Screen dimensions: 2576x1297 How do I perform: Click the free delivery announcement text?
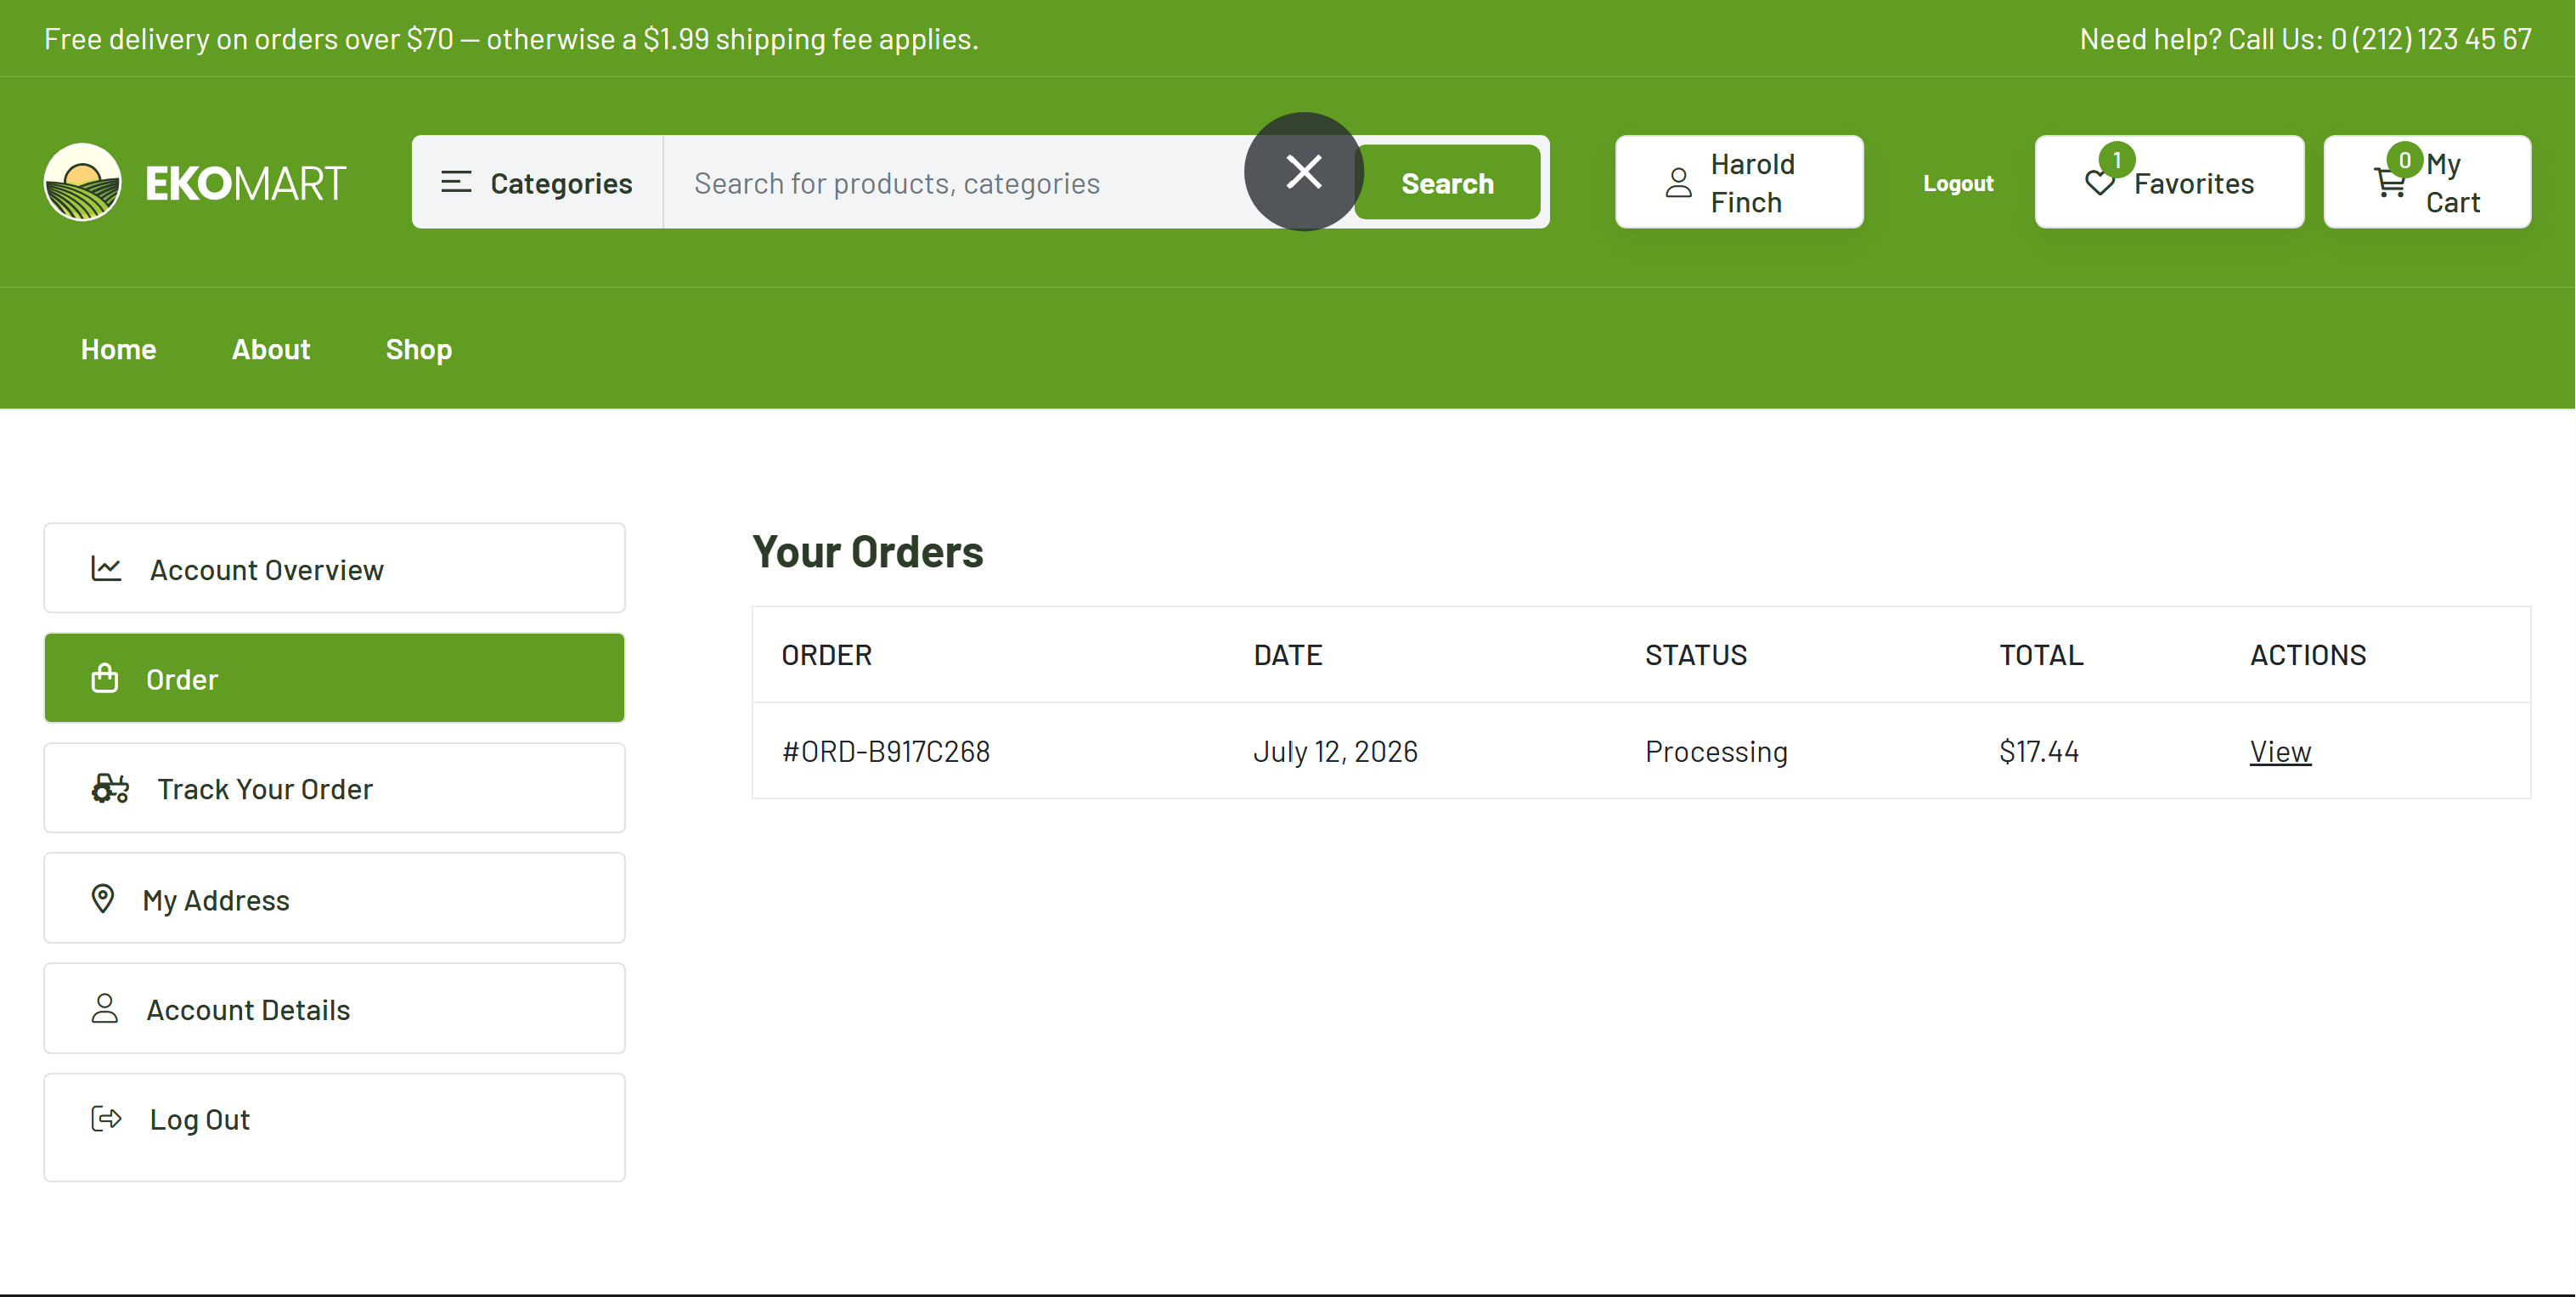[511, 39]
